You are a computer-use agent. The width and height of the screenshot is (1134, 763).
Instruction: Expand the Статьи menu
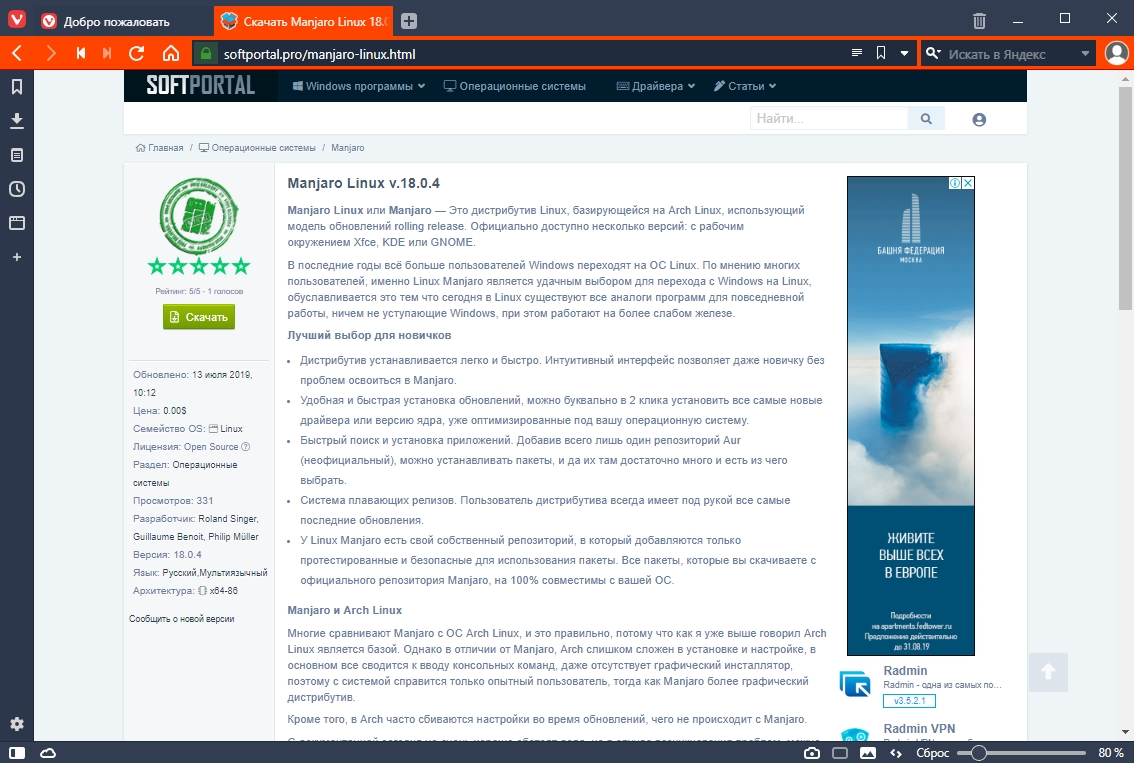[x=745, y=86]
